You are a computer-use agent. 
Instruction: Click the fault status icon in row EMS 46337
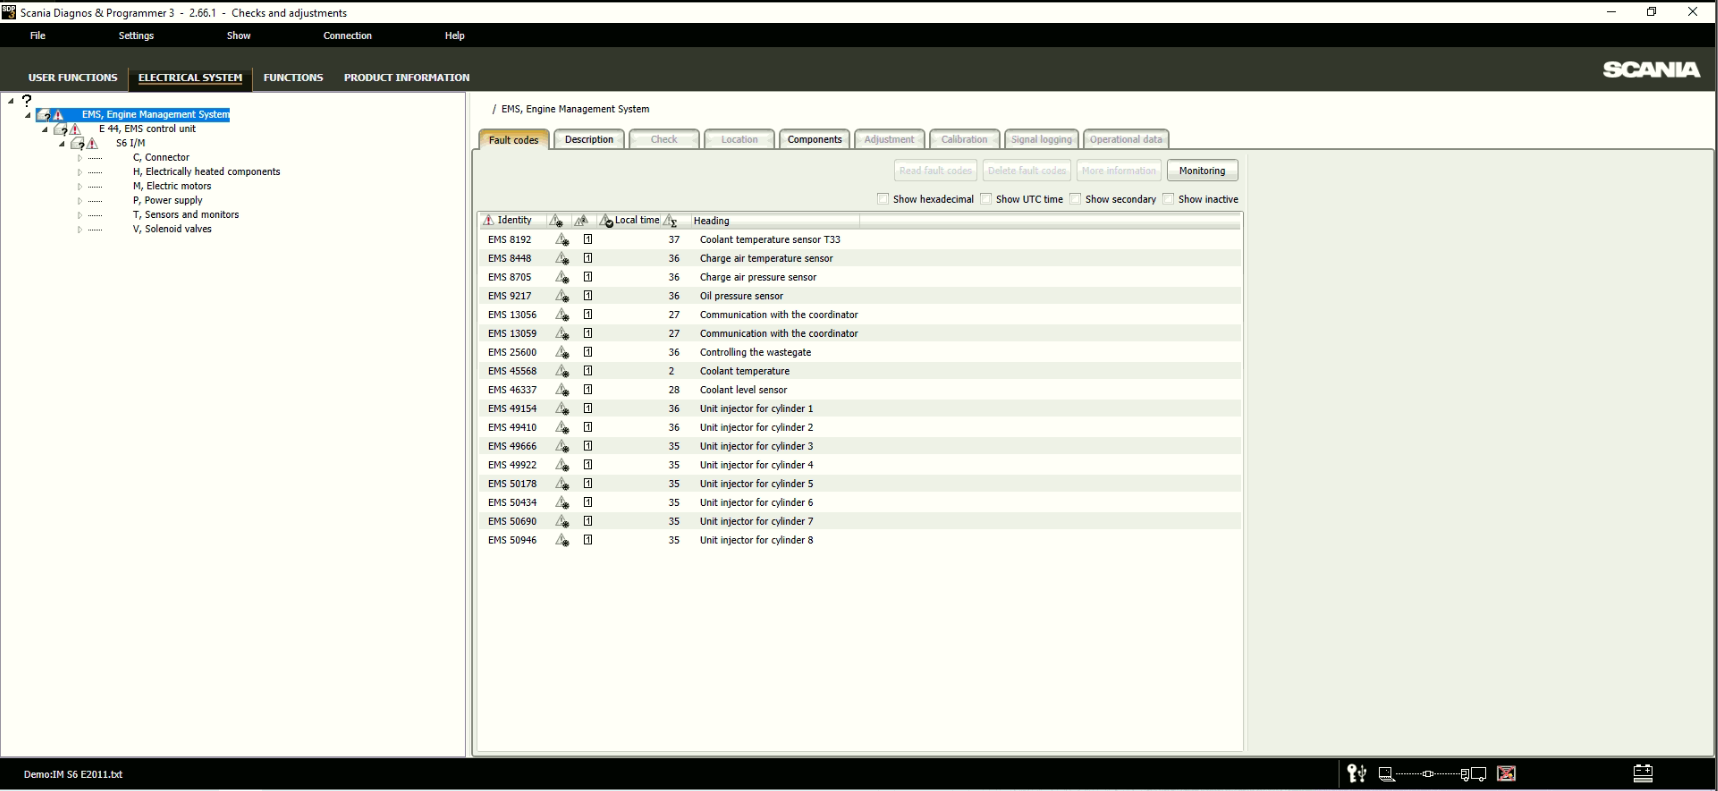click(x=562, y=391)
